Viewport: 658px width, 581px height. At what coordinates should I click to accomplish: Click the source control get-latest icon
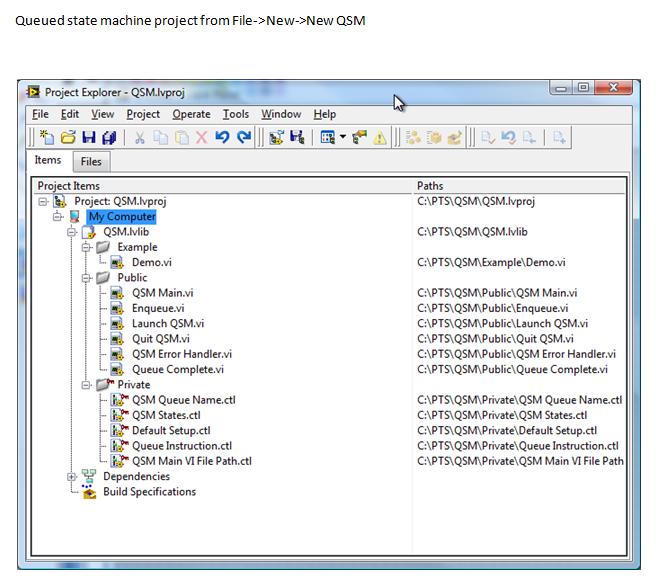click(529, 137)
